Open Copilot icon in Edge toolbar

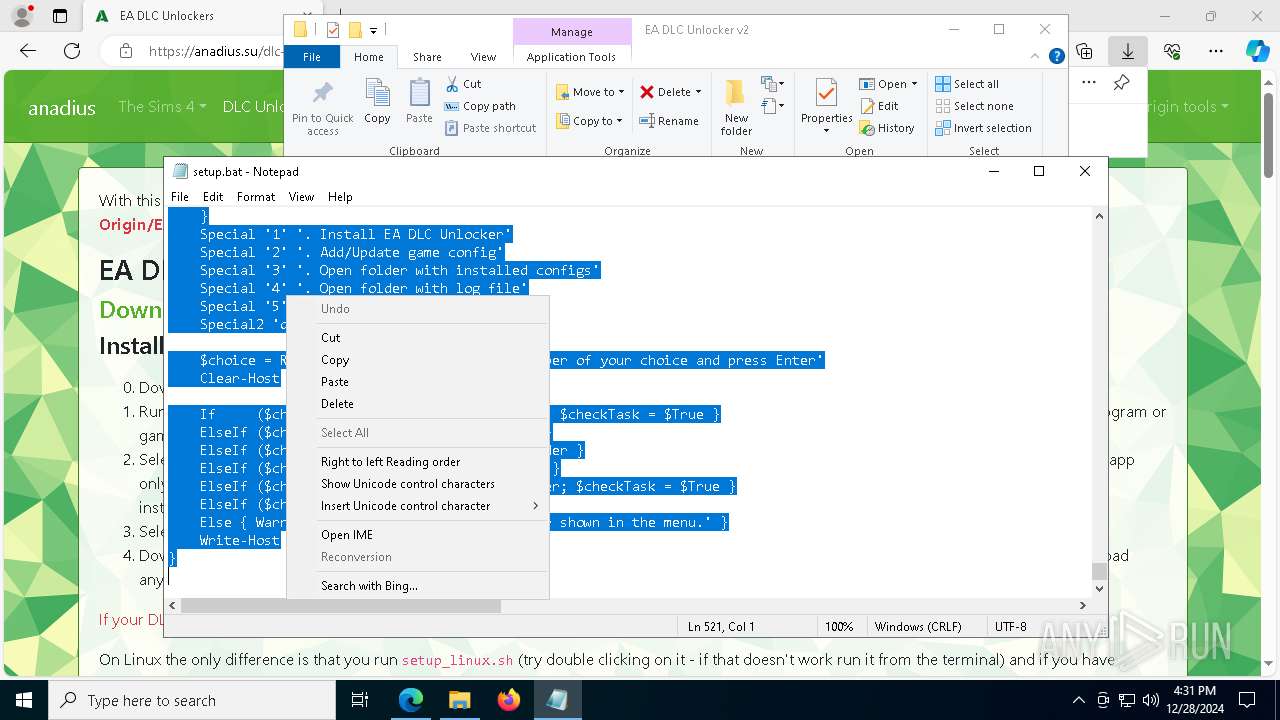point(1257,51)
